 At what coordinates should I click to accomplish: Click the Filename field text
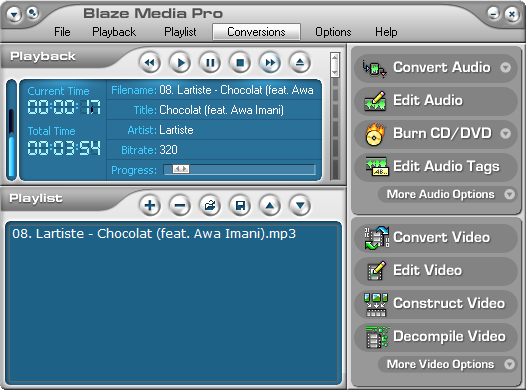[x=236, y=90]
